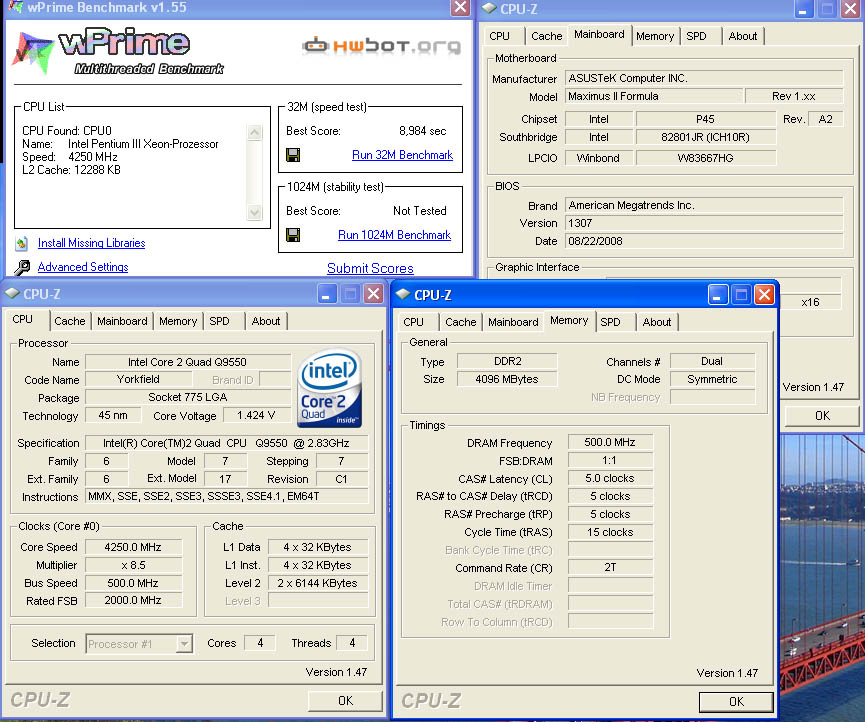
Task: Click the Core Speed 4250.0 MHz field
Action: pos(133,547)
